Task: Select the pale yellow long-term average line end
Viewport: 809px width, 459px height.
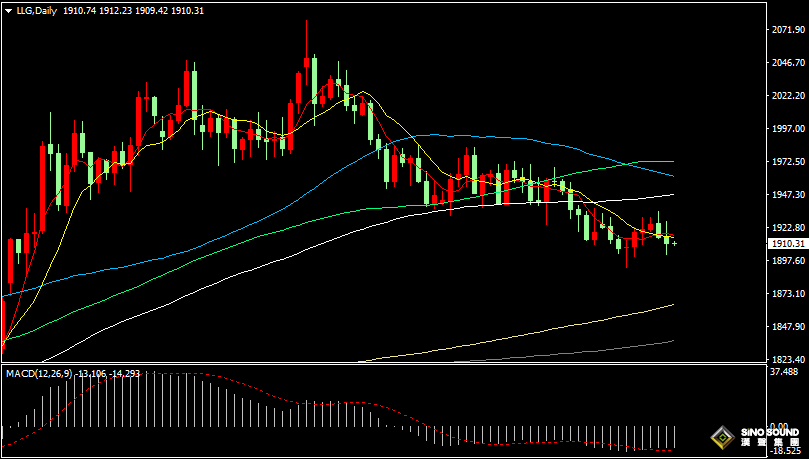Action: [x=671, y=305]
